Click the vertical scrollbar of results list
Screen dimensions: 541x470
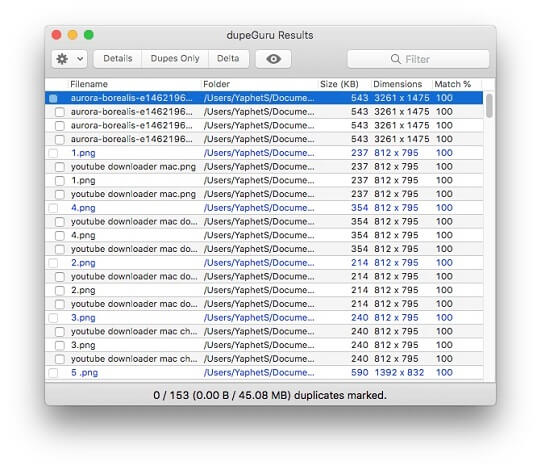[489, 106]
